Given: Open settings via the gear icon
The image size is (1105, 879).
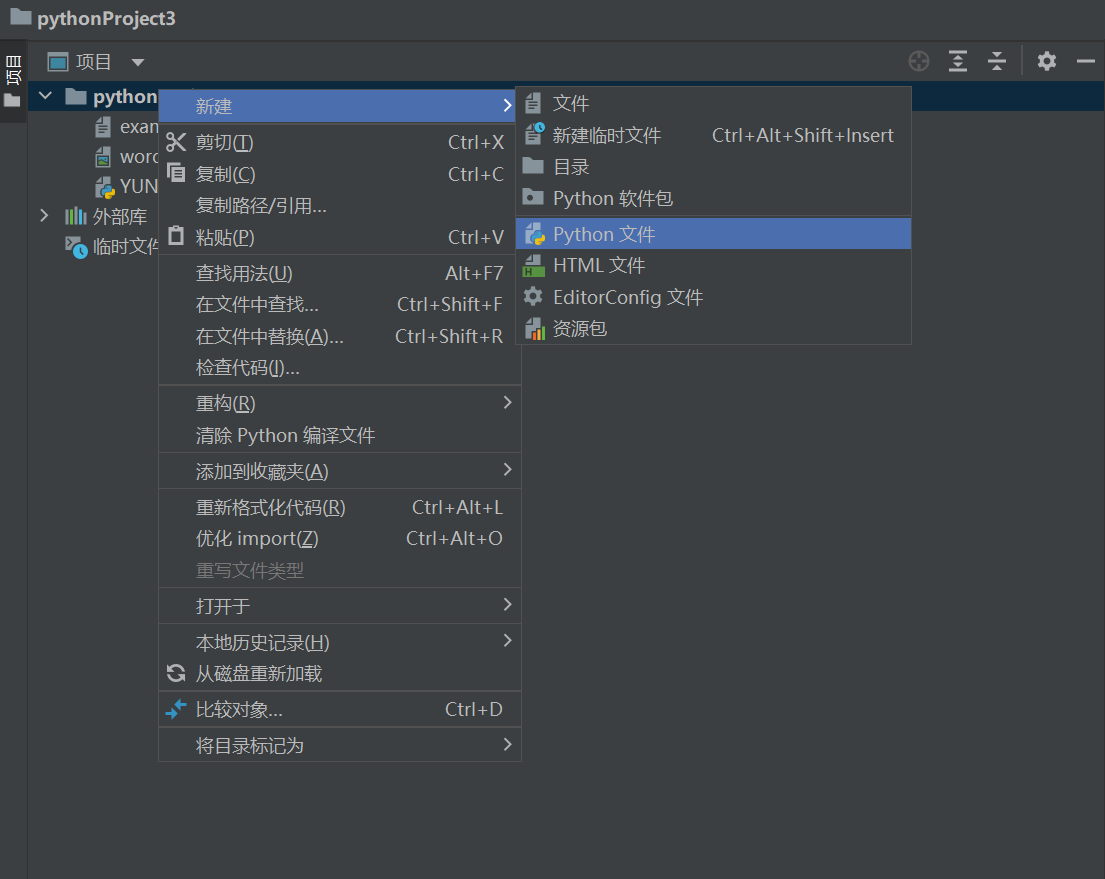Looking at the screenshot, I should [1046, 61].
